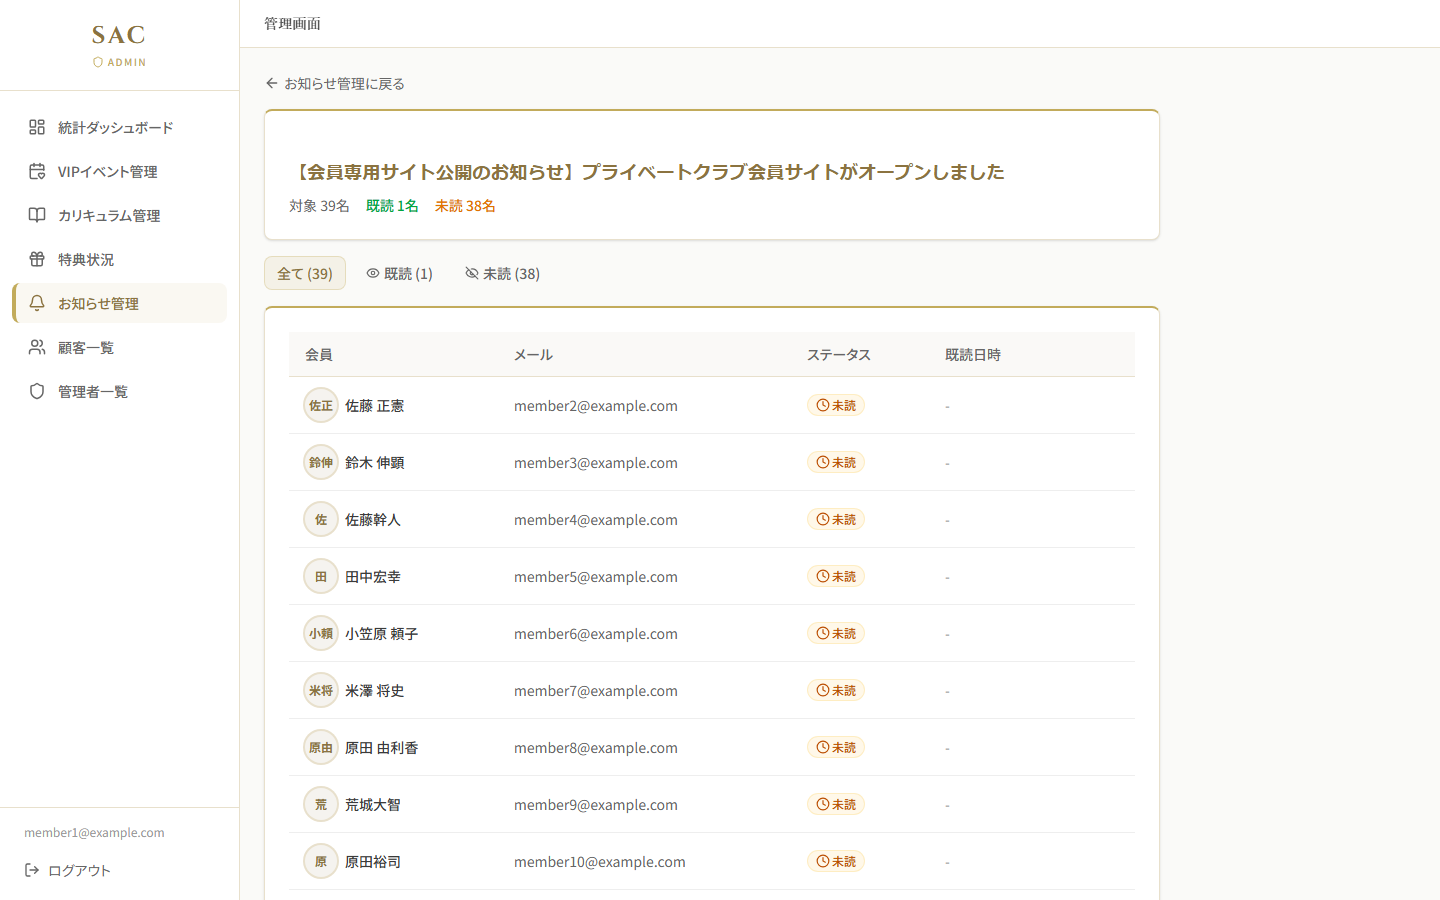
Task: Click avatar 米将 for 米澤 将史
Action: 321,690
